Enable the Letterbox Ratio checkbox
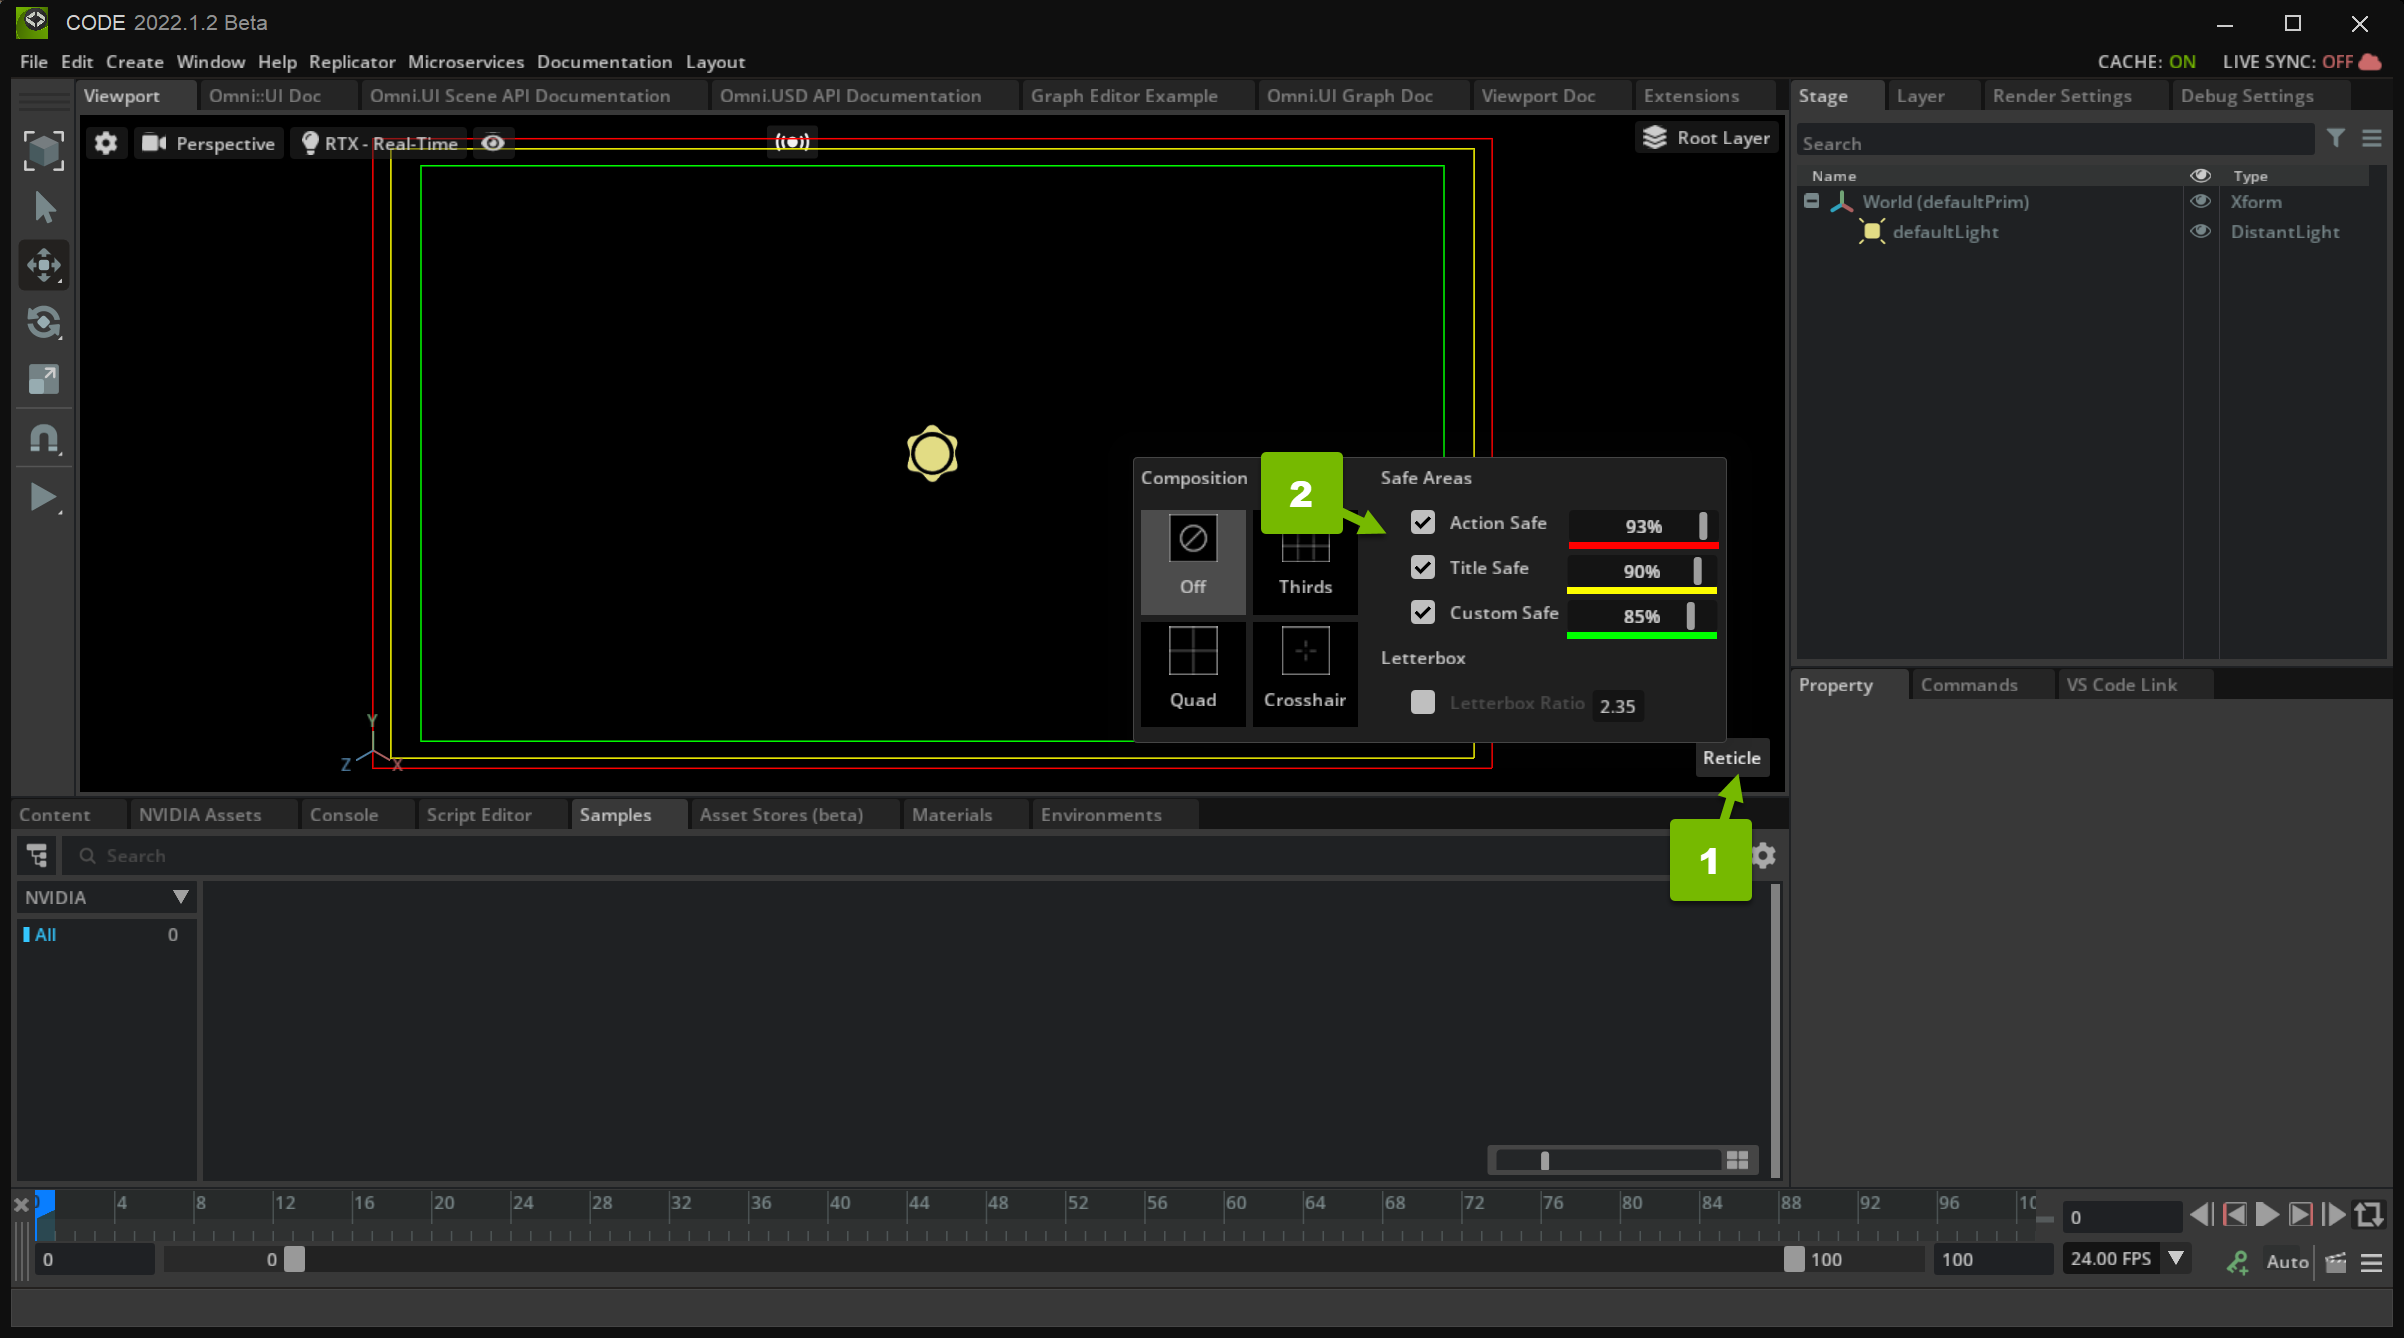The image size is (2404, 1338). click(1423, 702)
